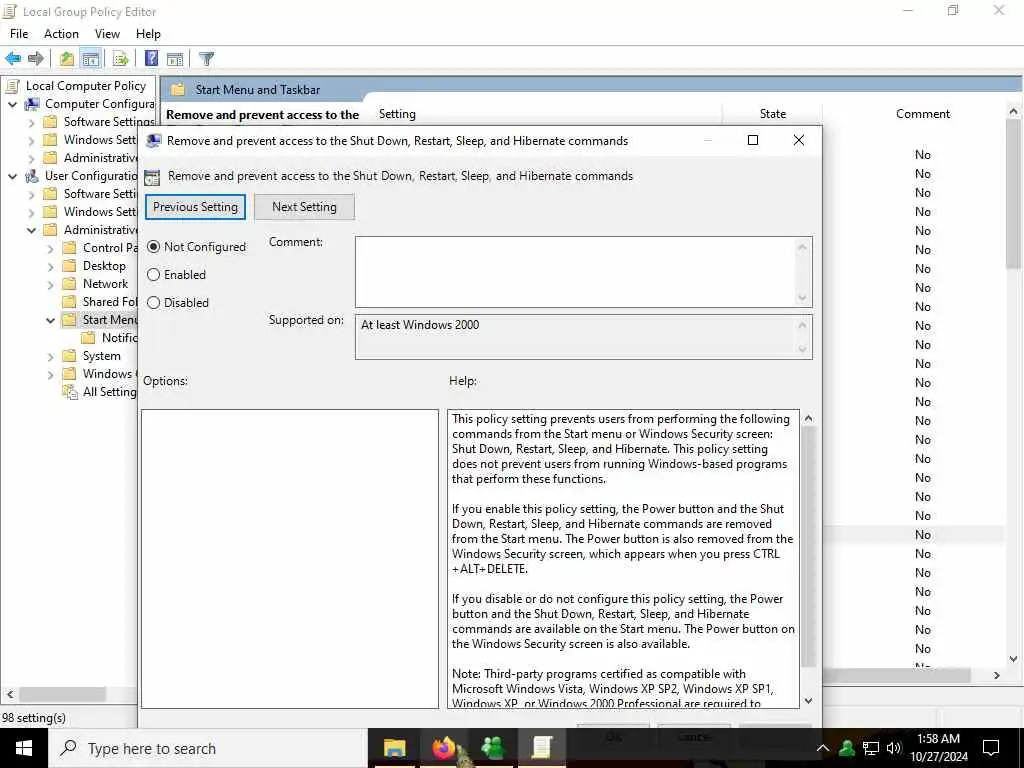Maximize the policy setting dialog
The image size is (1024, 768).
(753, 140)
